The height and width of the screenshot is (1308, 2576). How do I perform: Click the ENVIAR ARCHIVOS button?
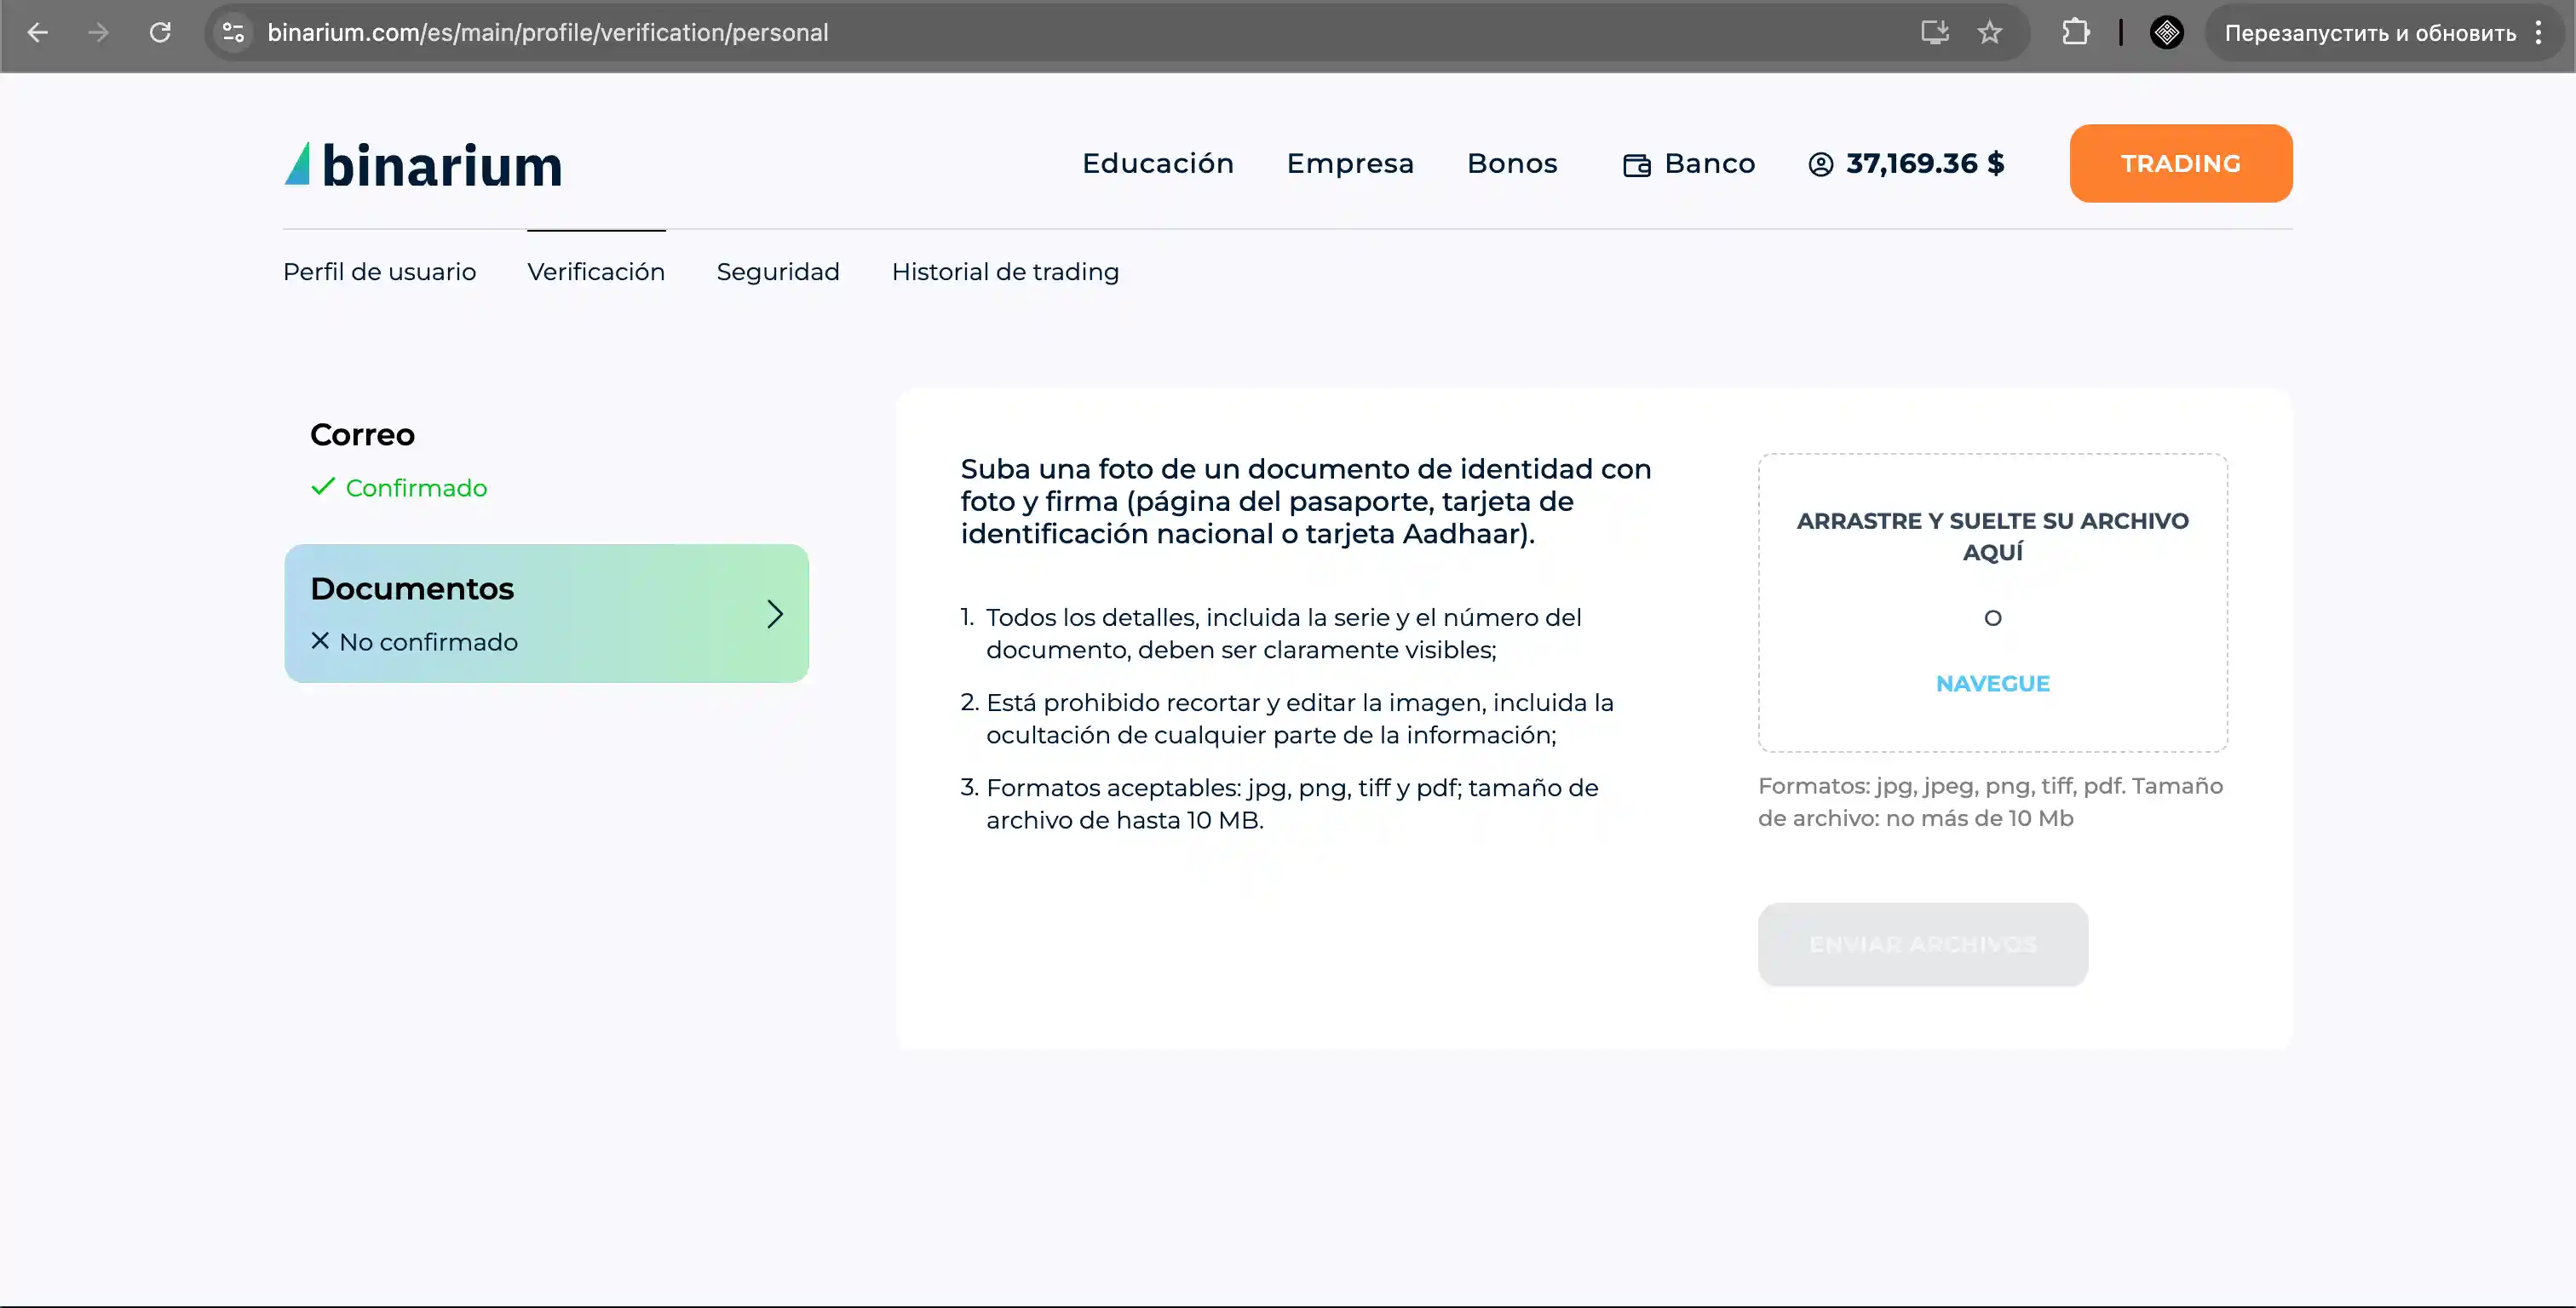point(1922,944)
